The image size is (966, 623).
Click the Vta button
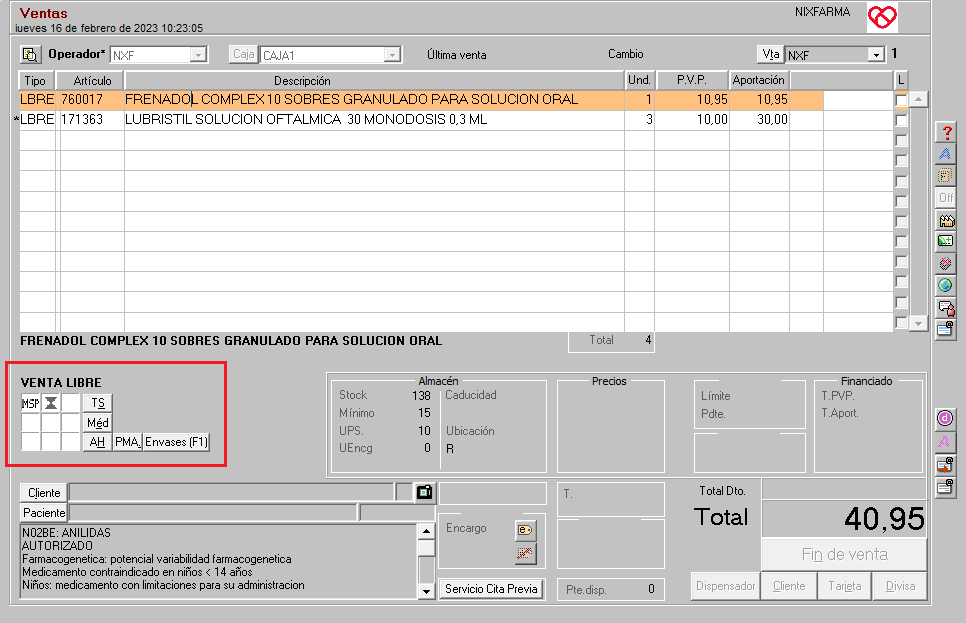click(x=771, y=54)
